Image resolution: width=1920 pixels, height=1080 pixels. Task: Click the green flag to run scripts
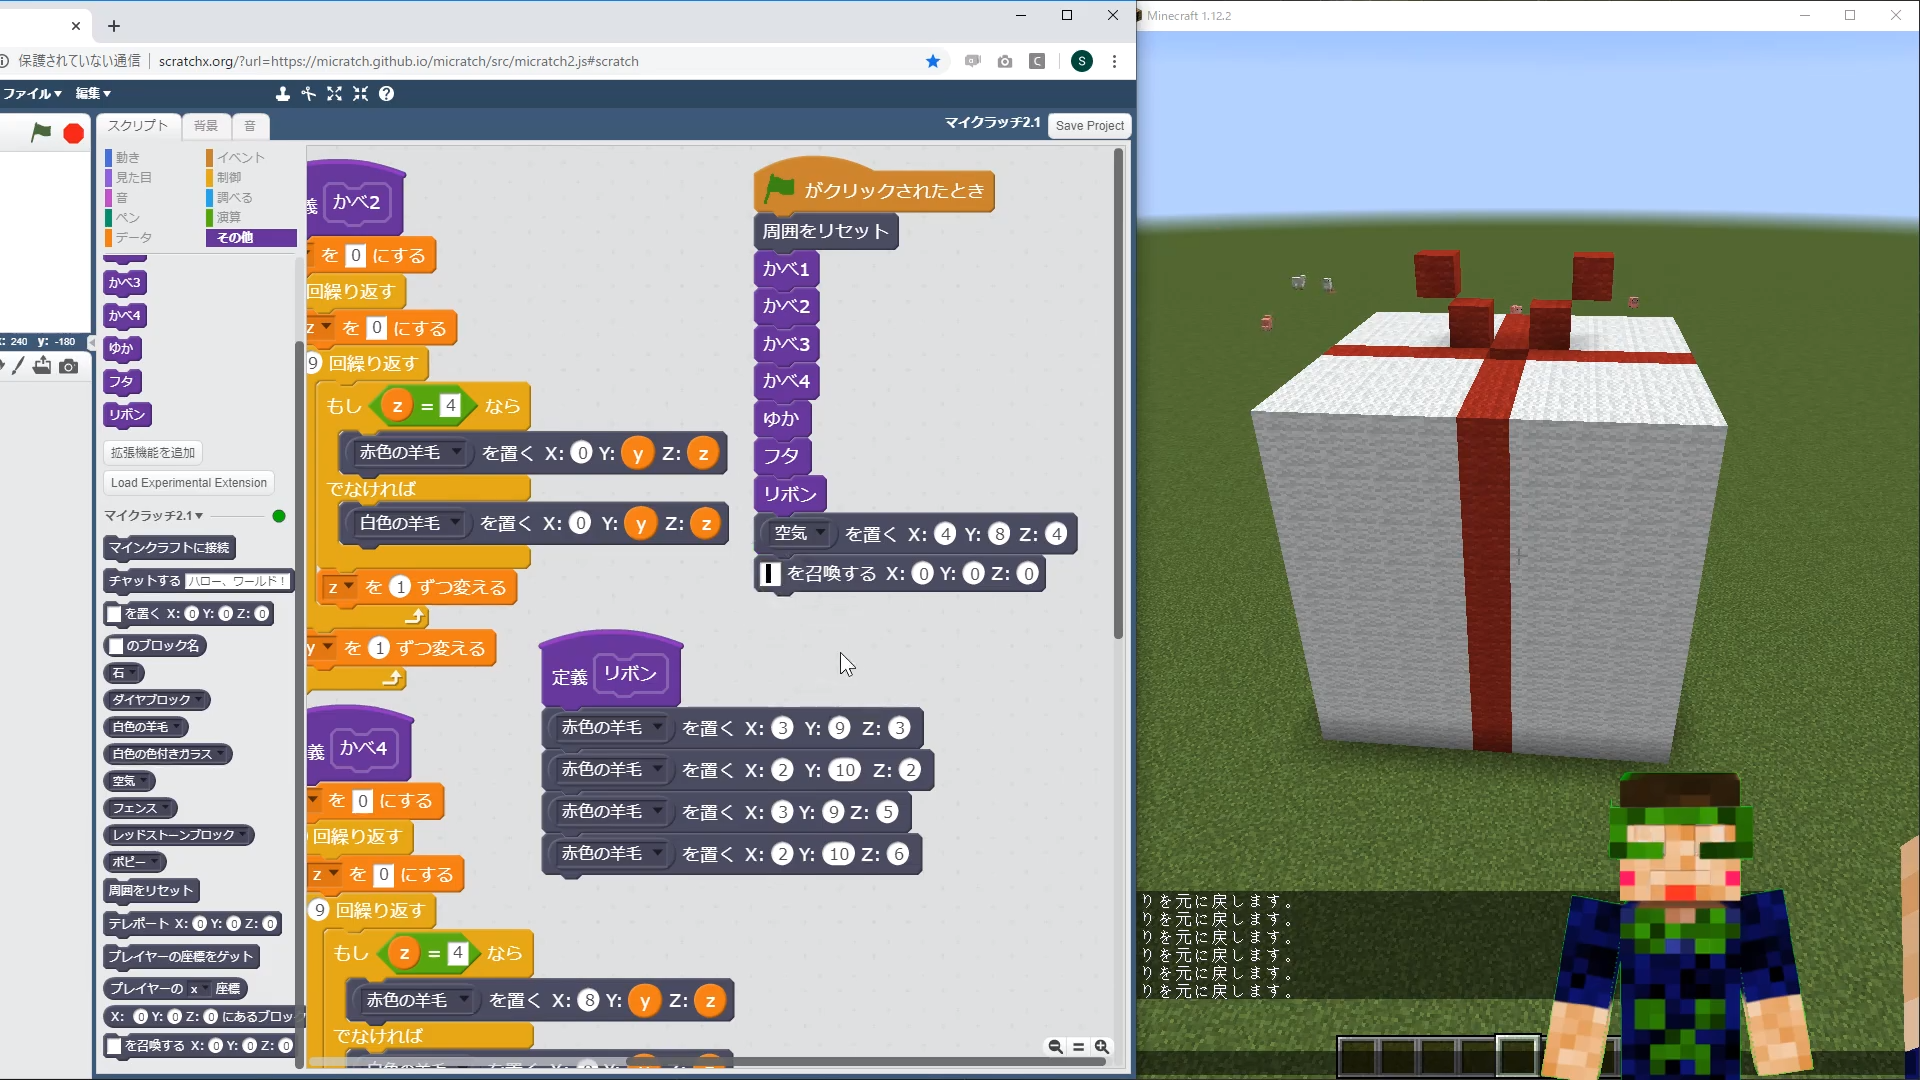pos(41,132)
